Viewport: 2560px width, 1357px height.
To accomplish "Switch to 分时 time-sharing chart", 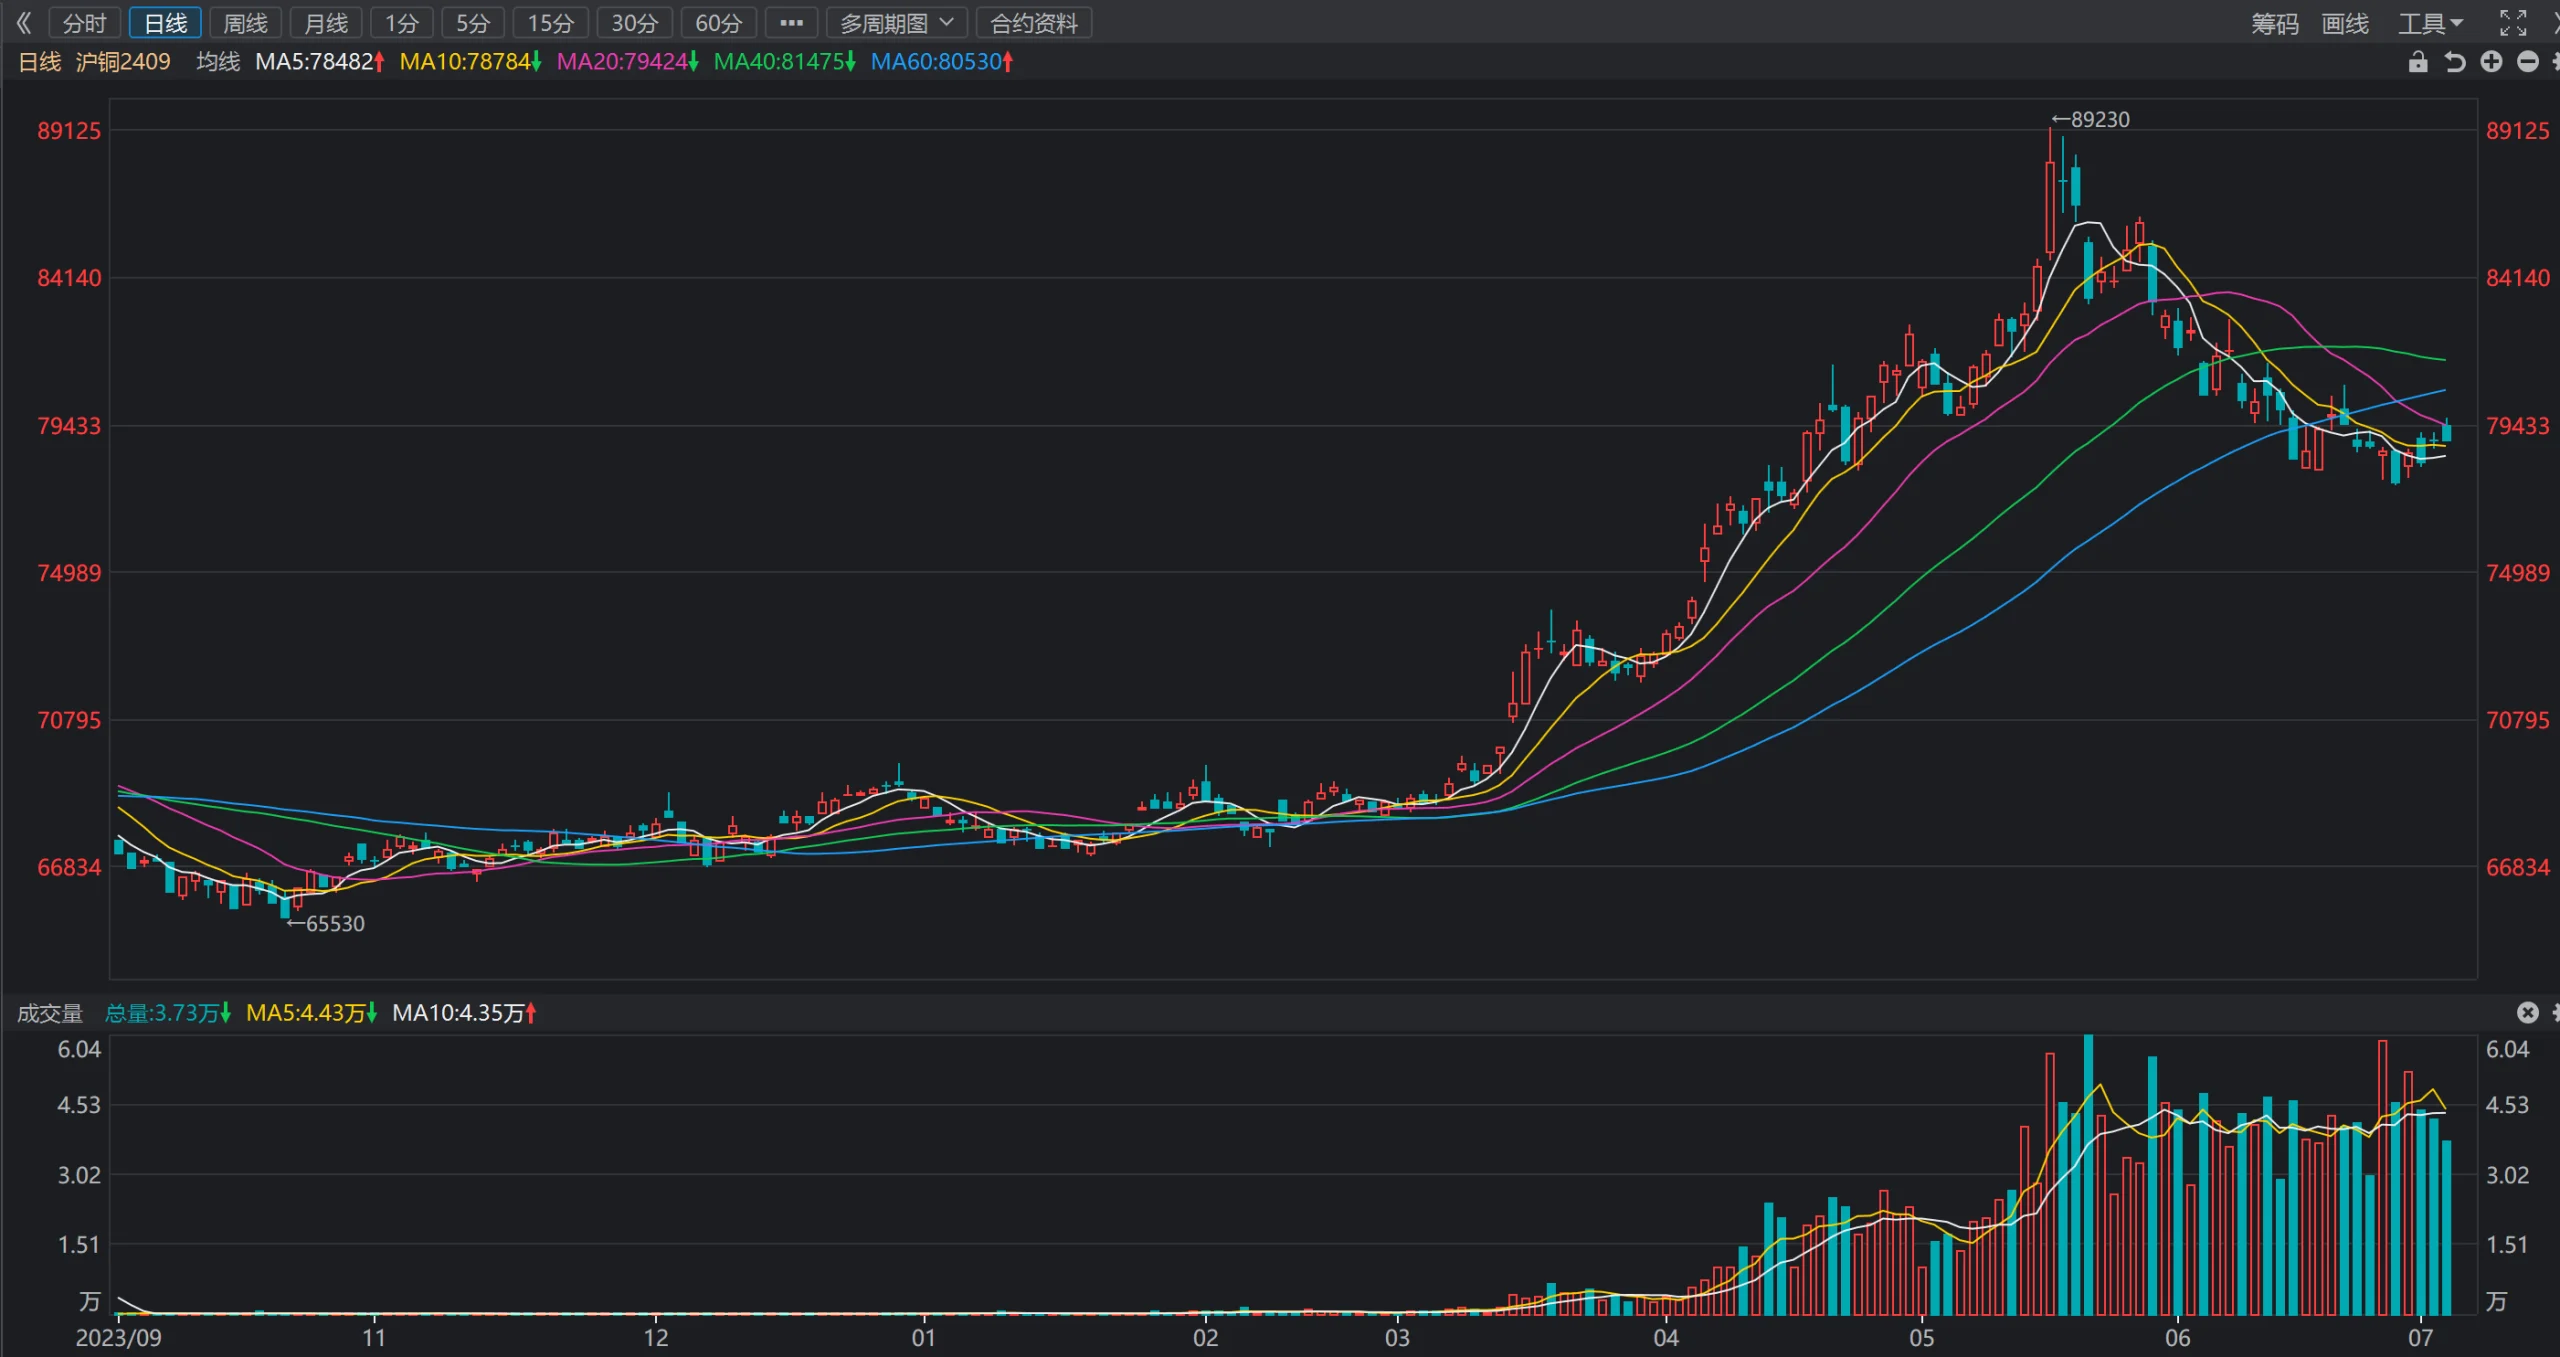I will coord(84,23).
